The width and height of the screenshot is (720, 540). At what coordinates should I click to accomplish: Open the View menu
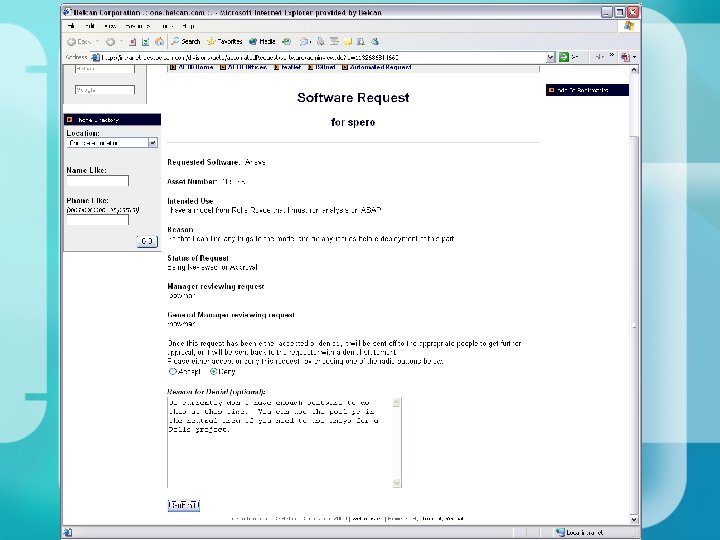tap(110, 26)
